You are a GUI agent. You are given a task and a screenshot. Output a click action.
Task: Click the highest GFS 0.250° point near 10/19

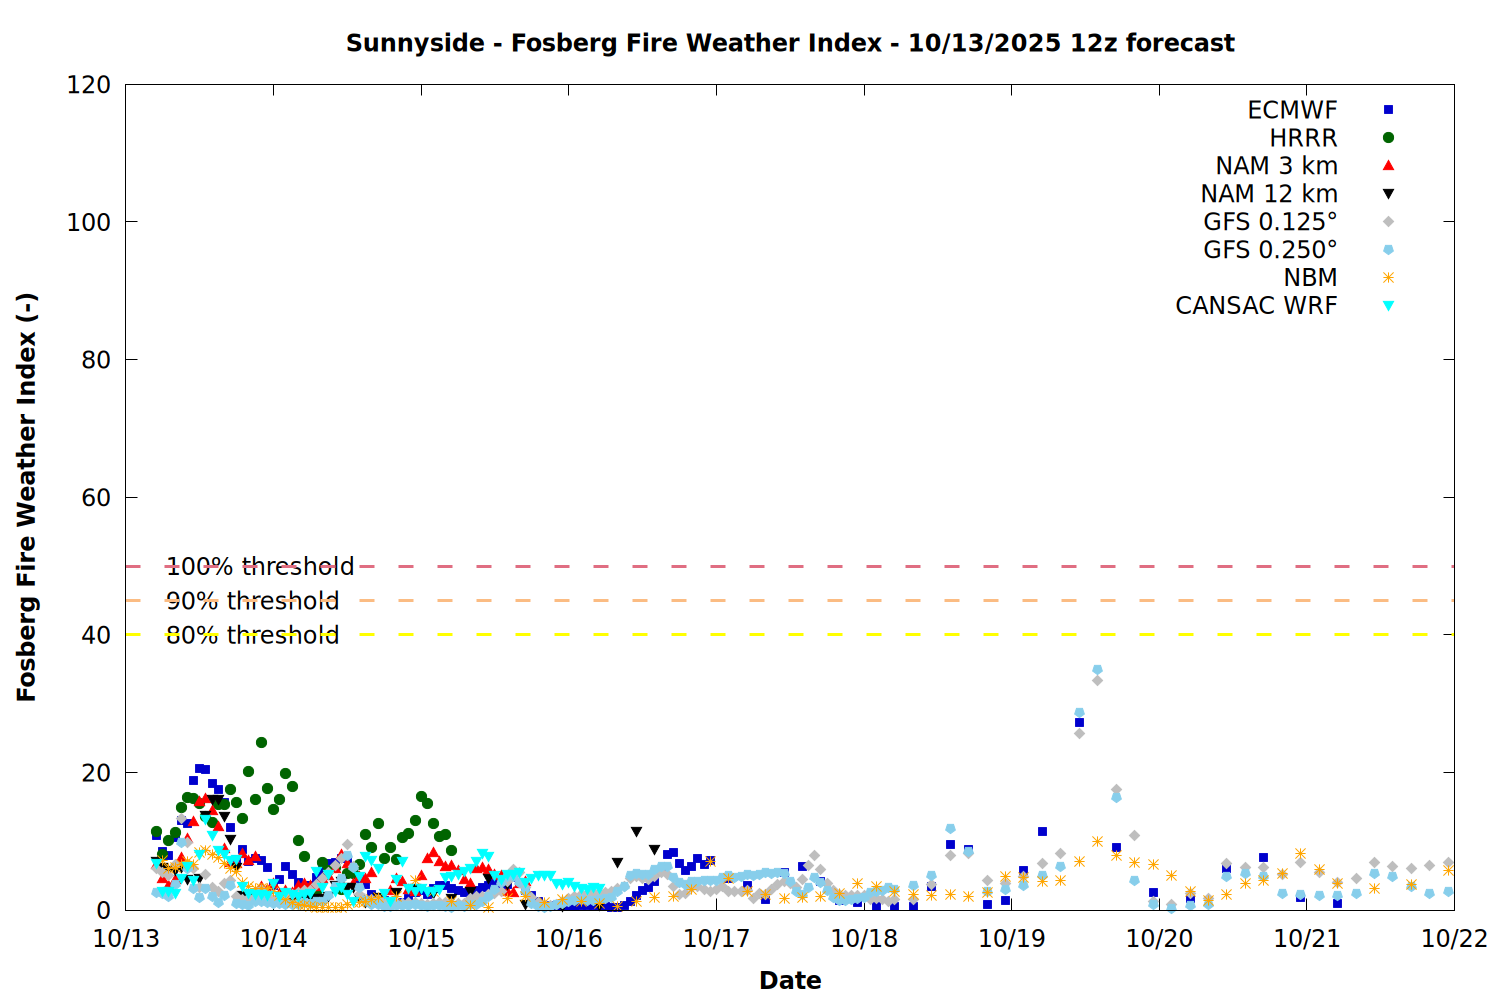pos(1097,670)
